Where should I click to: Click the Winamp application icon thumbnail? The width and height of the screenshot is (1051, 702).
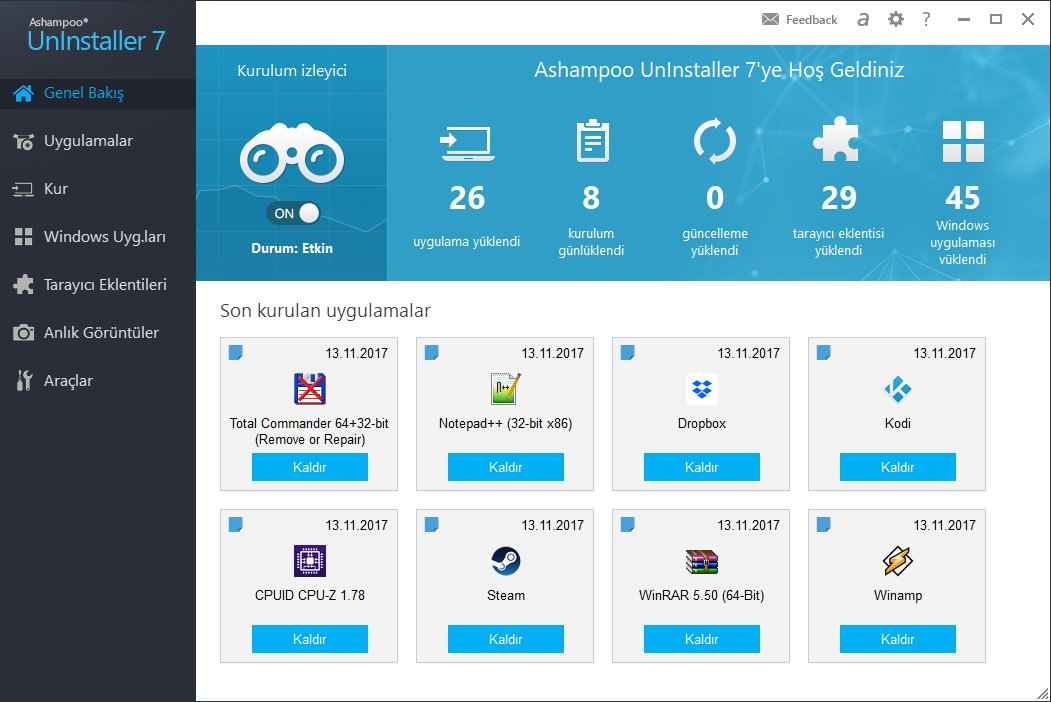[898, 561]
